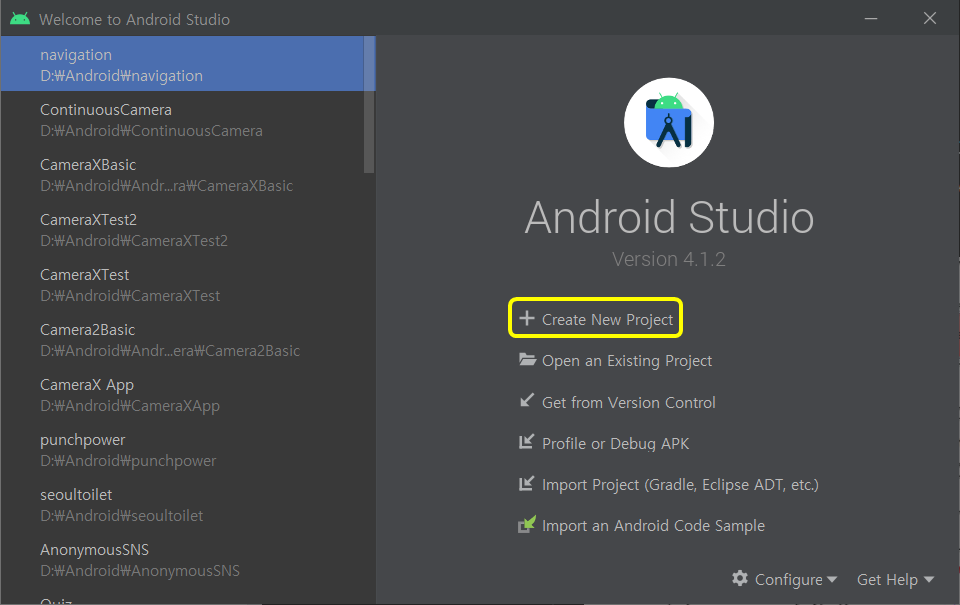Click the folder icon for Open an Existing Project

coord(527,359)
